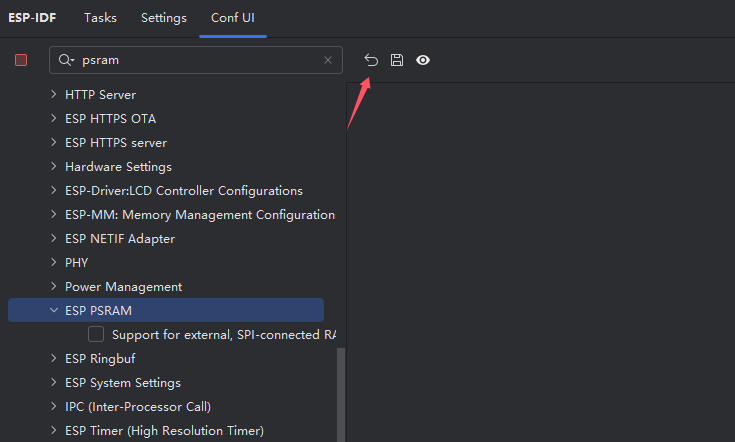735x442 pixels.
Task: Collapse the ESP PSRAM node
Action: [53, 310]
